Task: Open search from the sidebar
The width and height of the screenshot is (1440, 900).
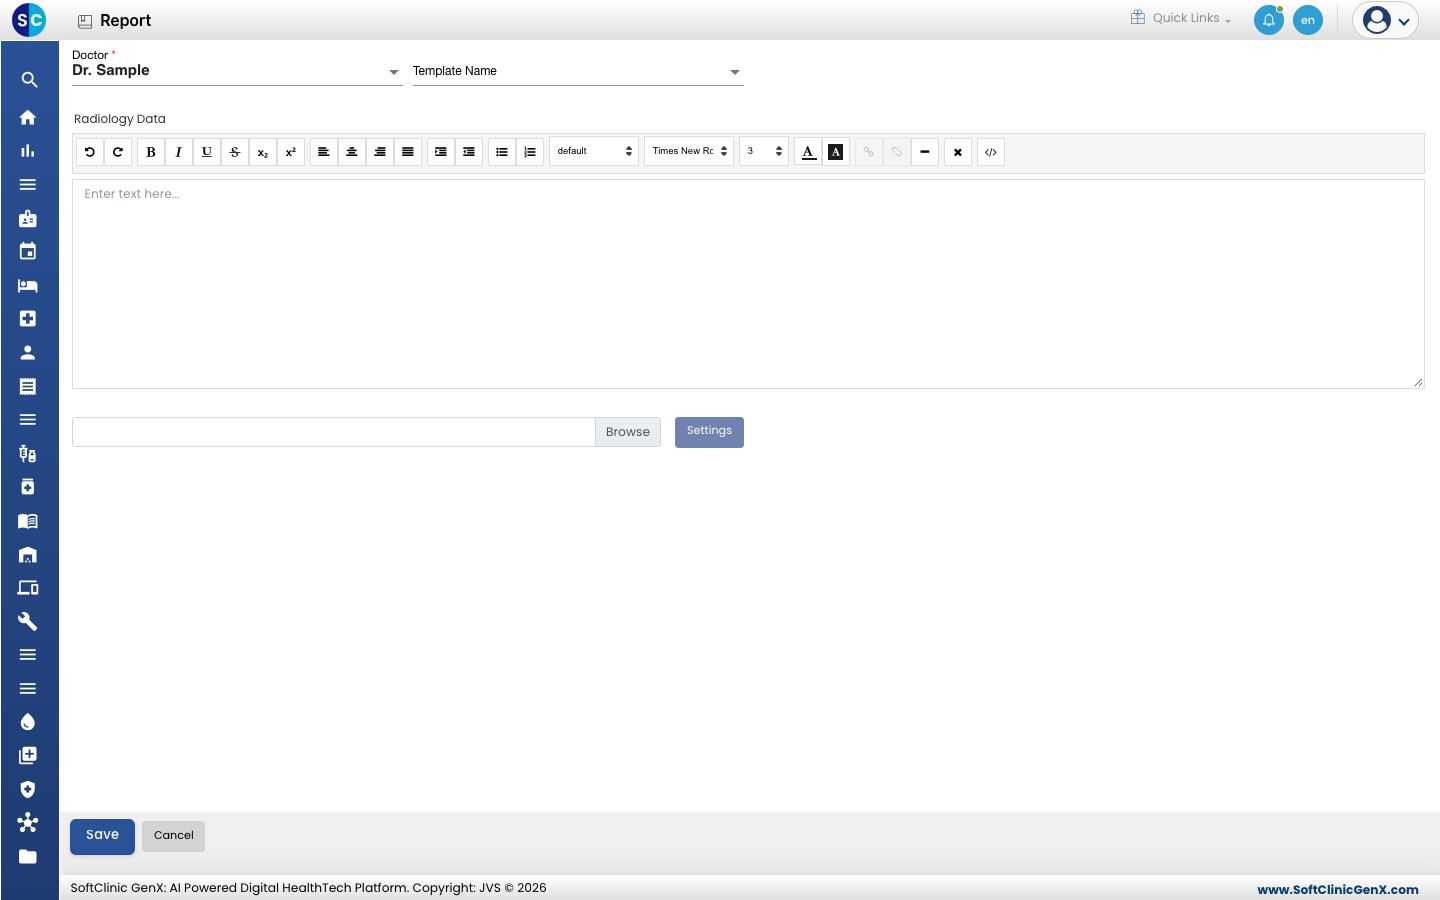Action: point(28,80)
